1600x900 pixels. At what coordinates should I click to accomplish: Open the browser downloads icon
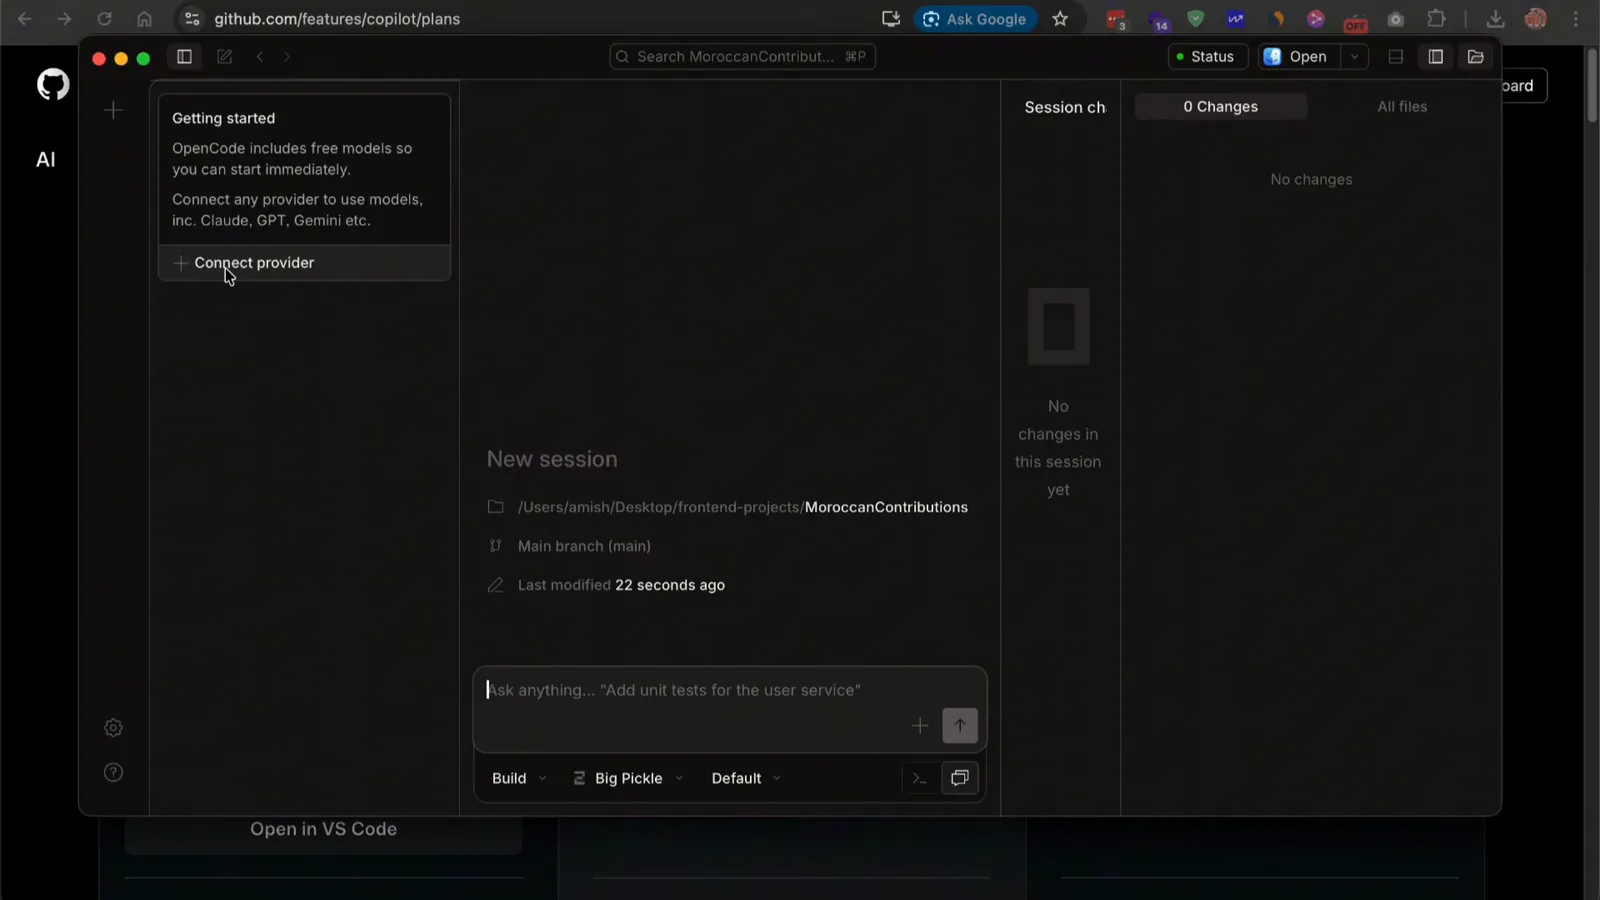pos(1495,19)
